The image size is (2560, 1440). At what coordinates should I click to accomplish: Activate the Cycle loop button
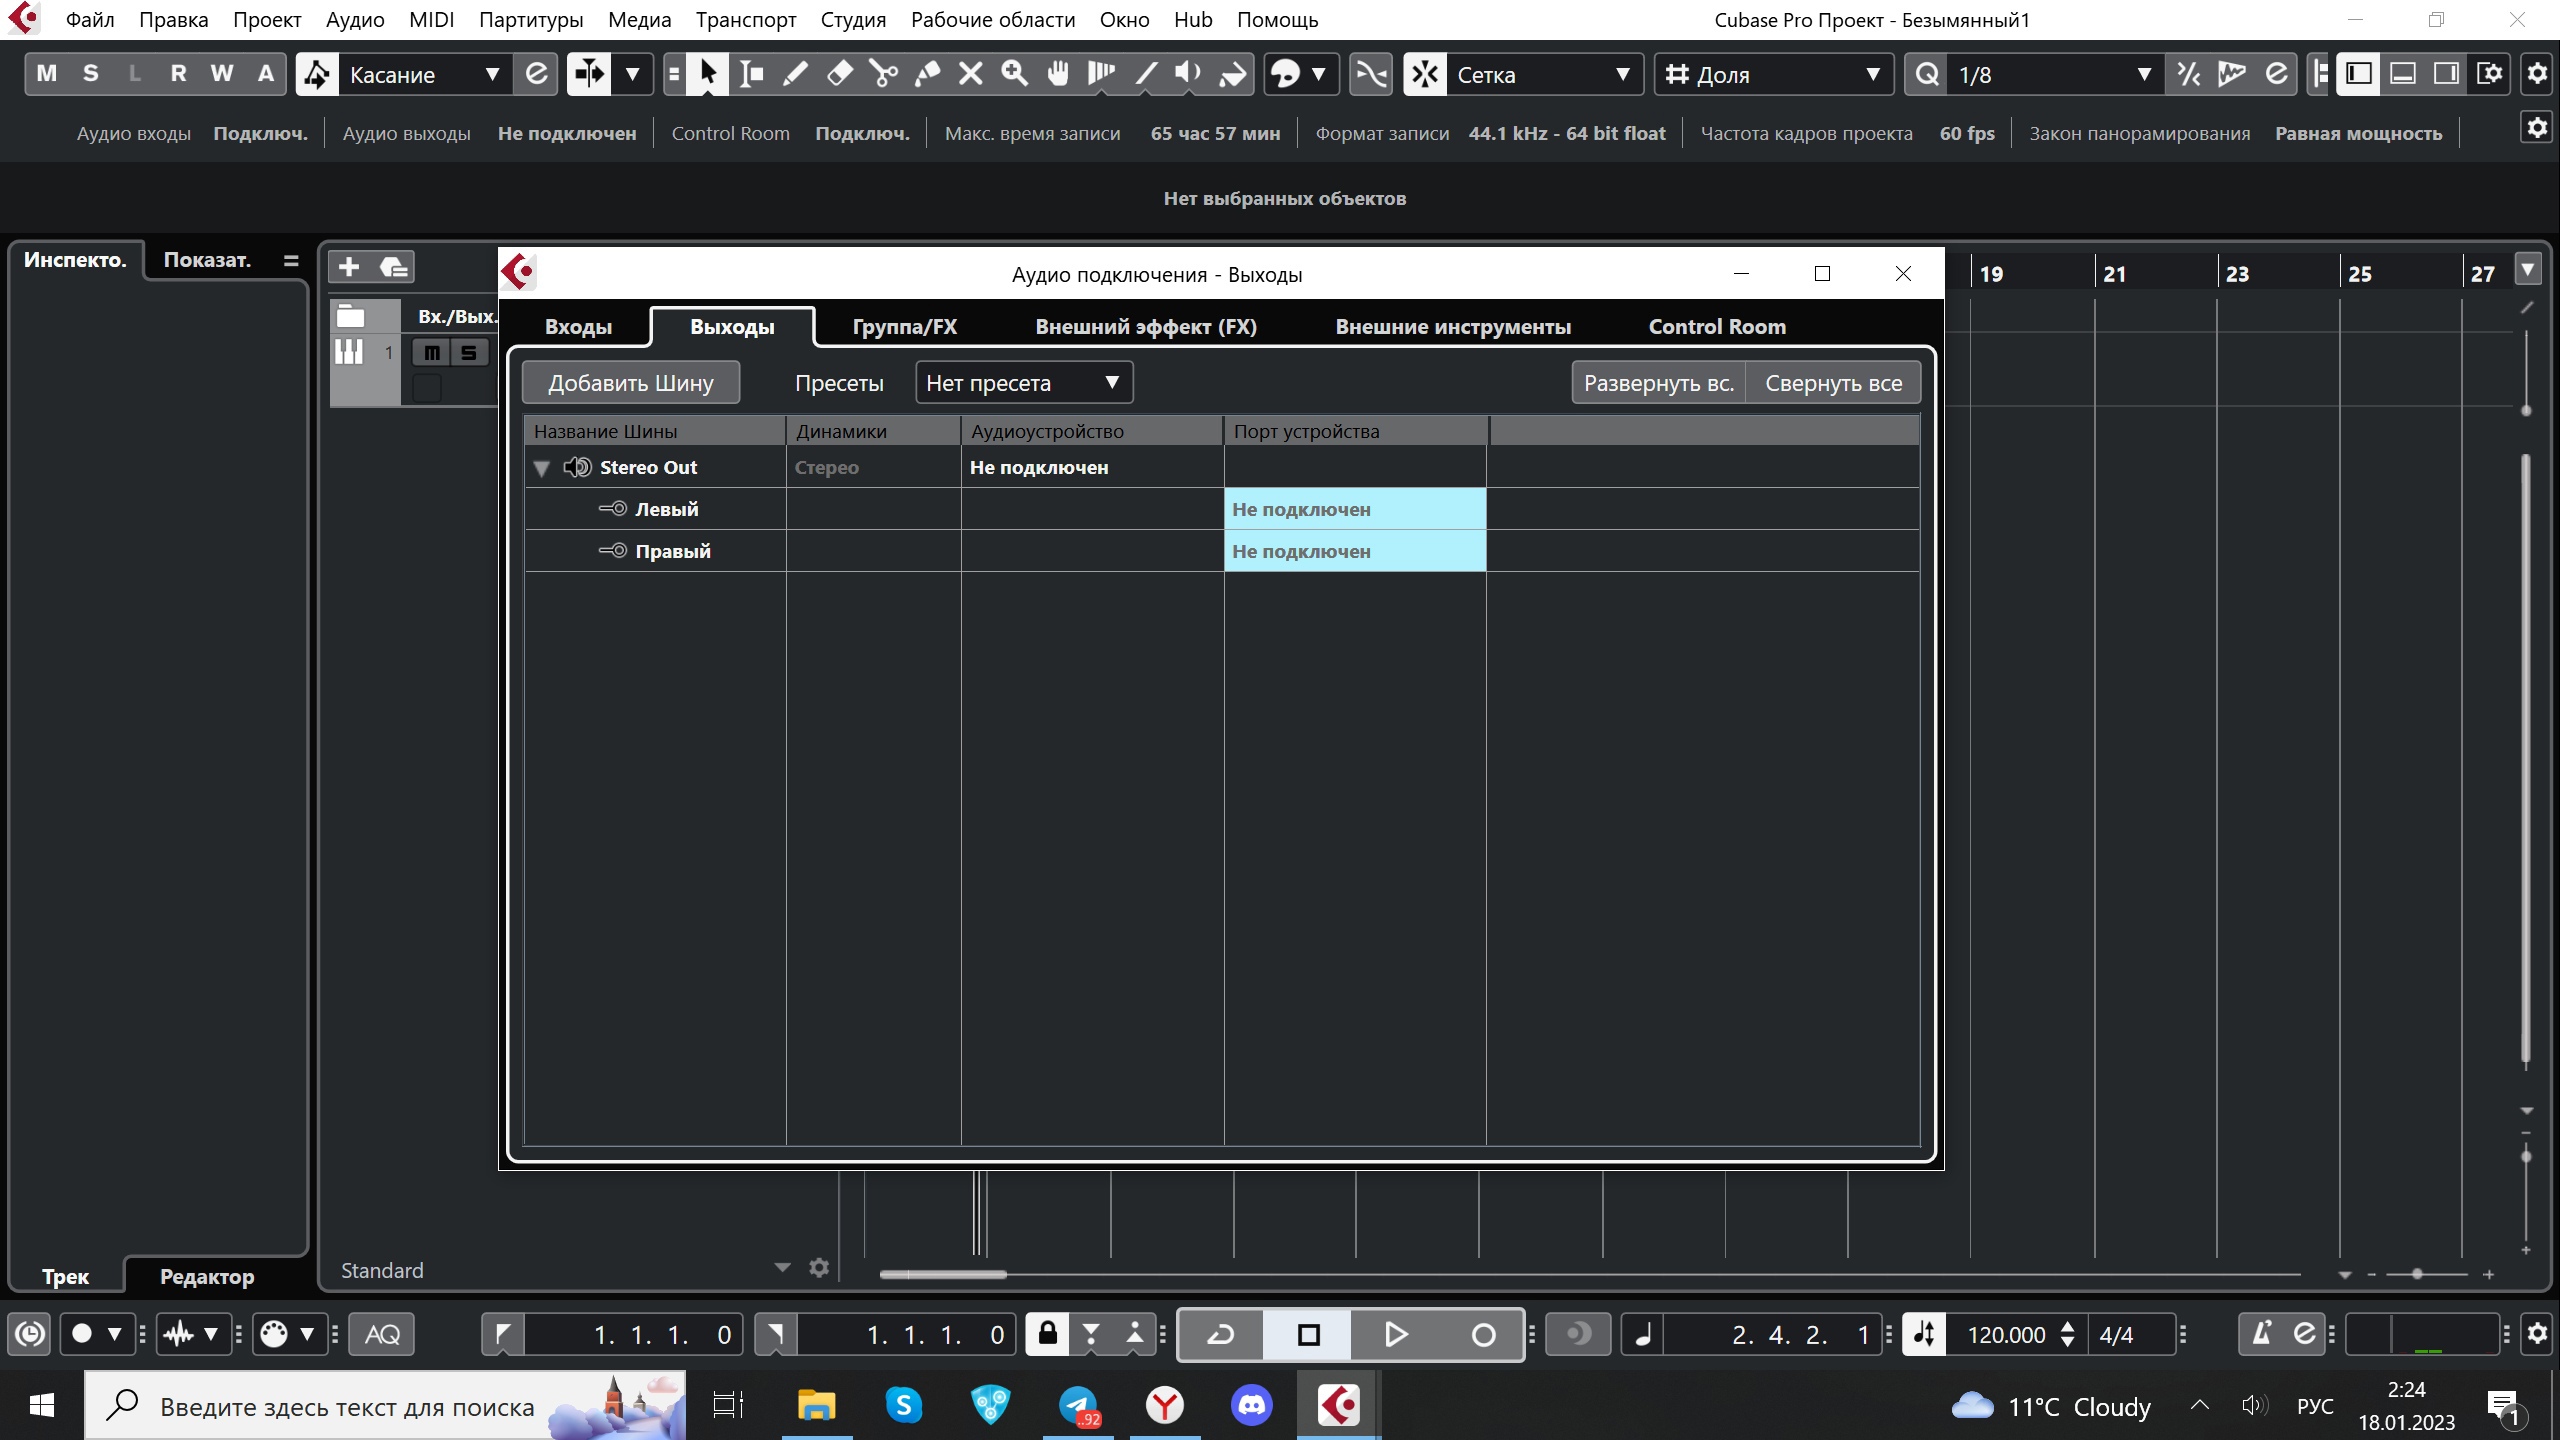click(1220, 1334)
